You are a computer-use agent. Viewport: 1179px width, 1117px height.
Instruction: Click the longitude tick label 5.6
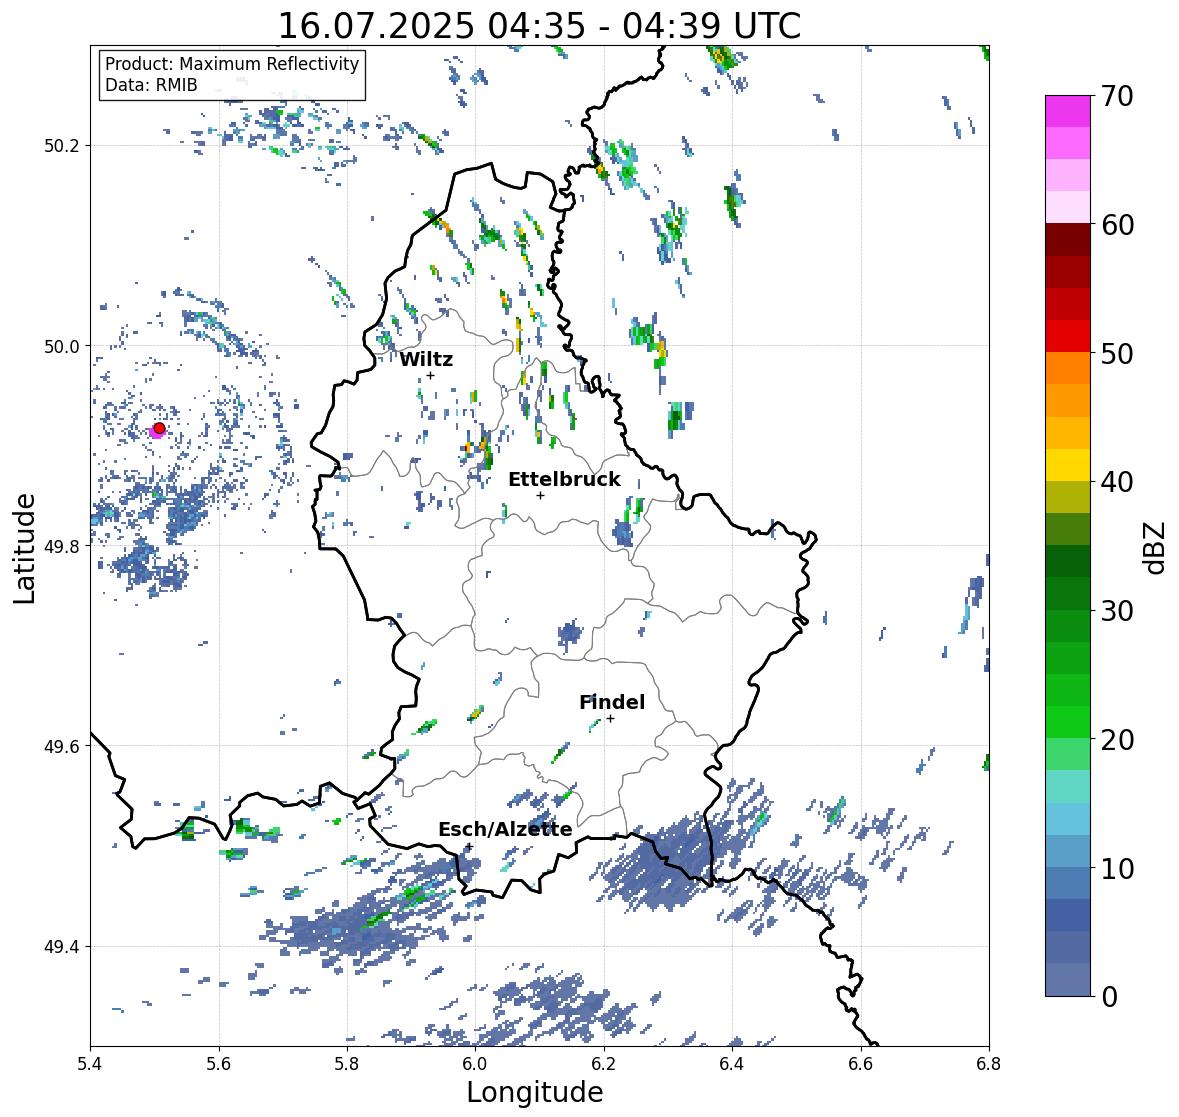[x=219, y=1063]
